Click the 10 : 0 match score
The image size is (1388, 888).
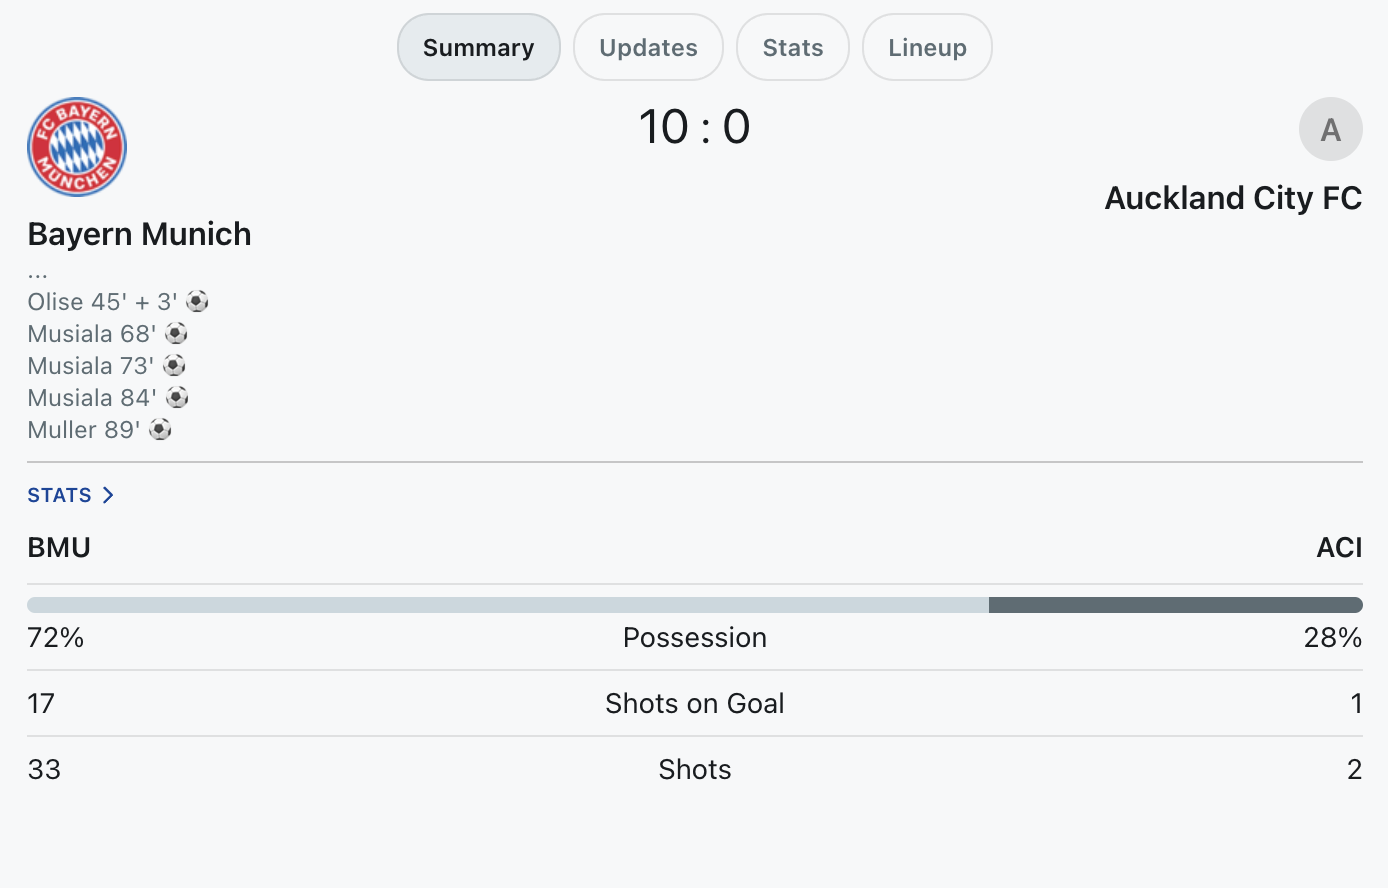point(695,127)
